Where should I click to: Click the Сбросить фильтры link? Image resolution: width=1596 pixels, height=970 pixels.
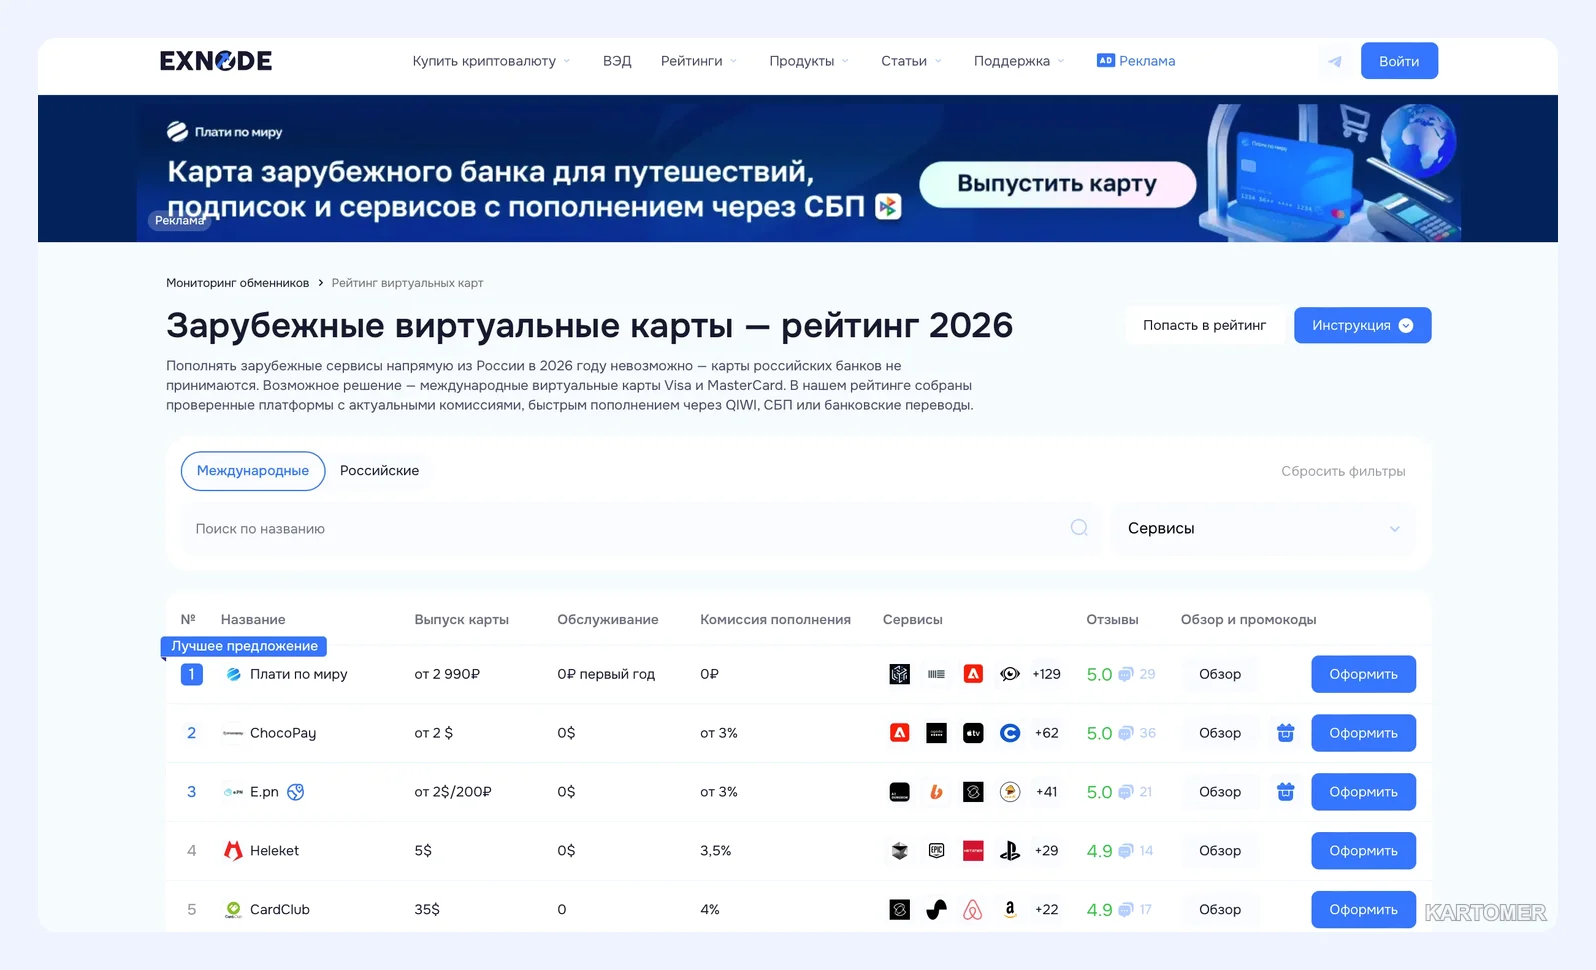pyautogui.click(x=1343, y=471)
